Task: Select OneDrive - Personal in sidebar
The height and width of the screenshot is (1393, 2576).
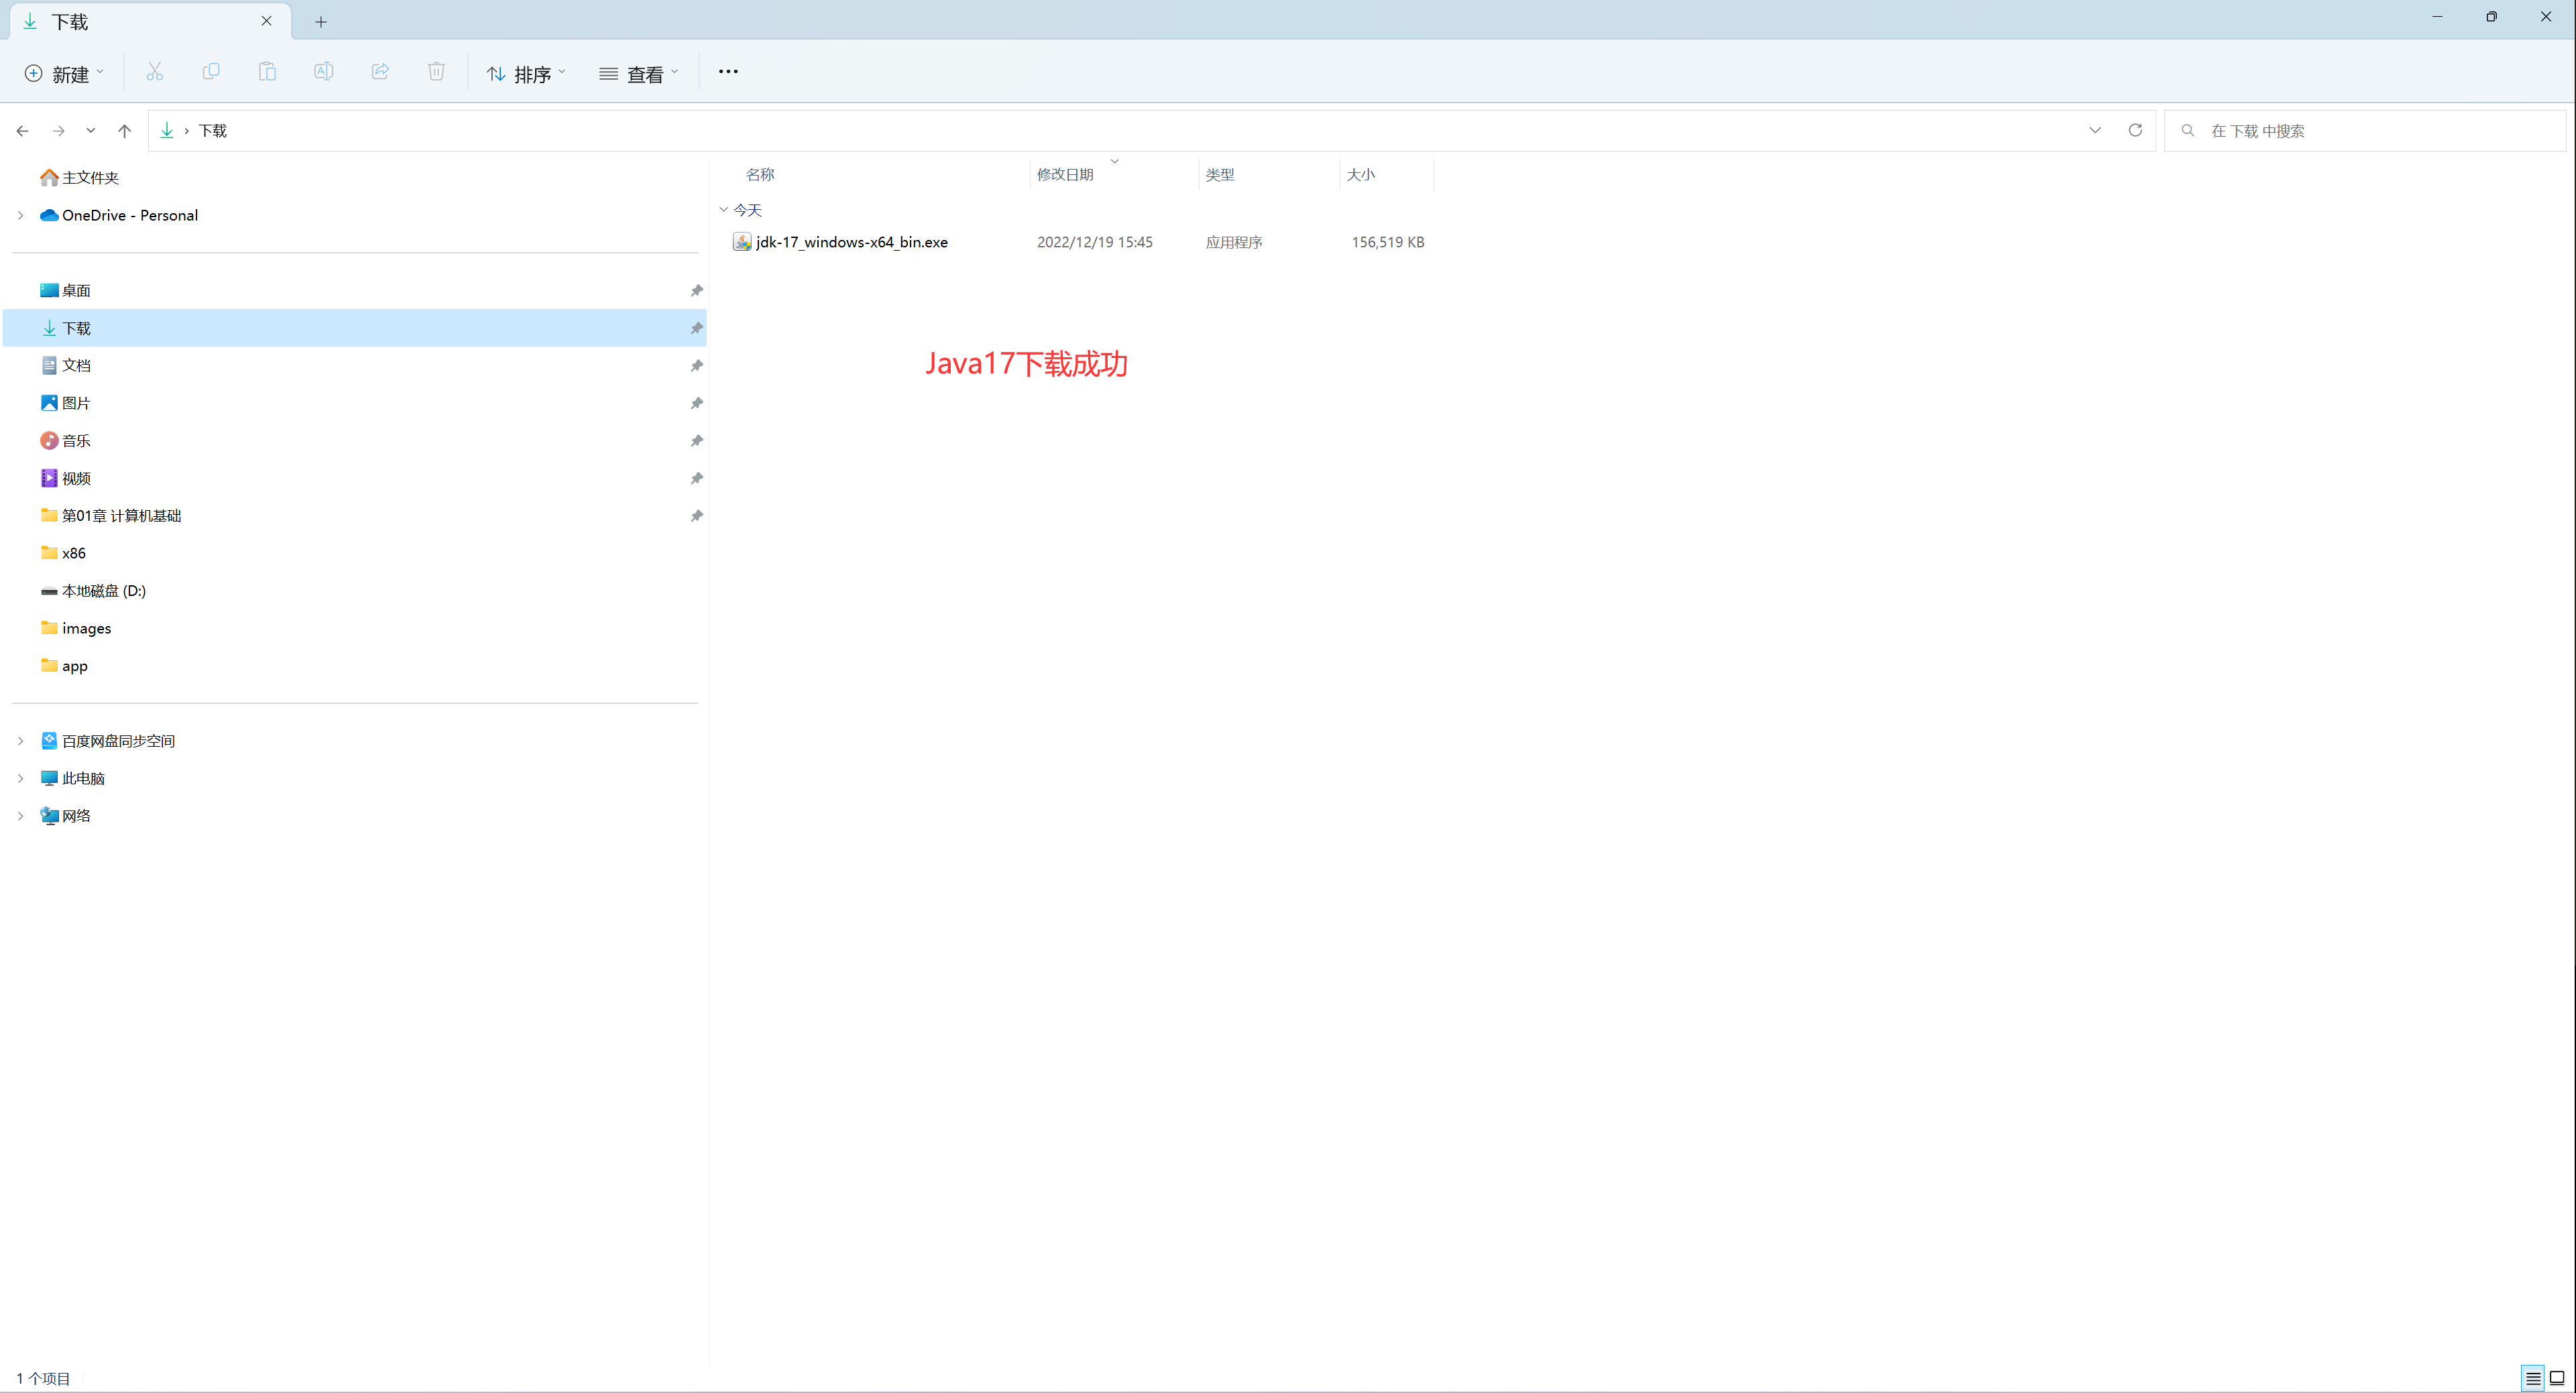Action: tap(119, 216)
